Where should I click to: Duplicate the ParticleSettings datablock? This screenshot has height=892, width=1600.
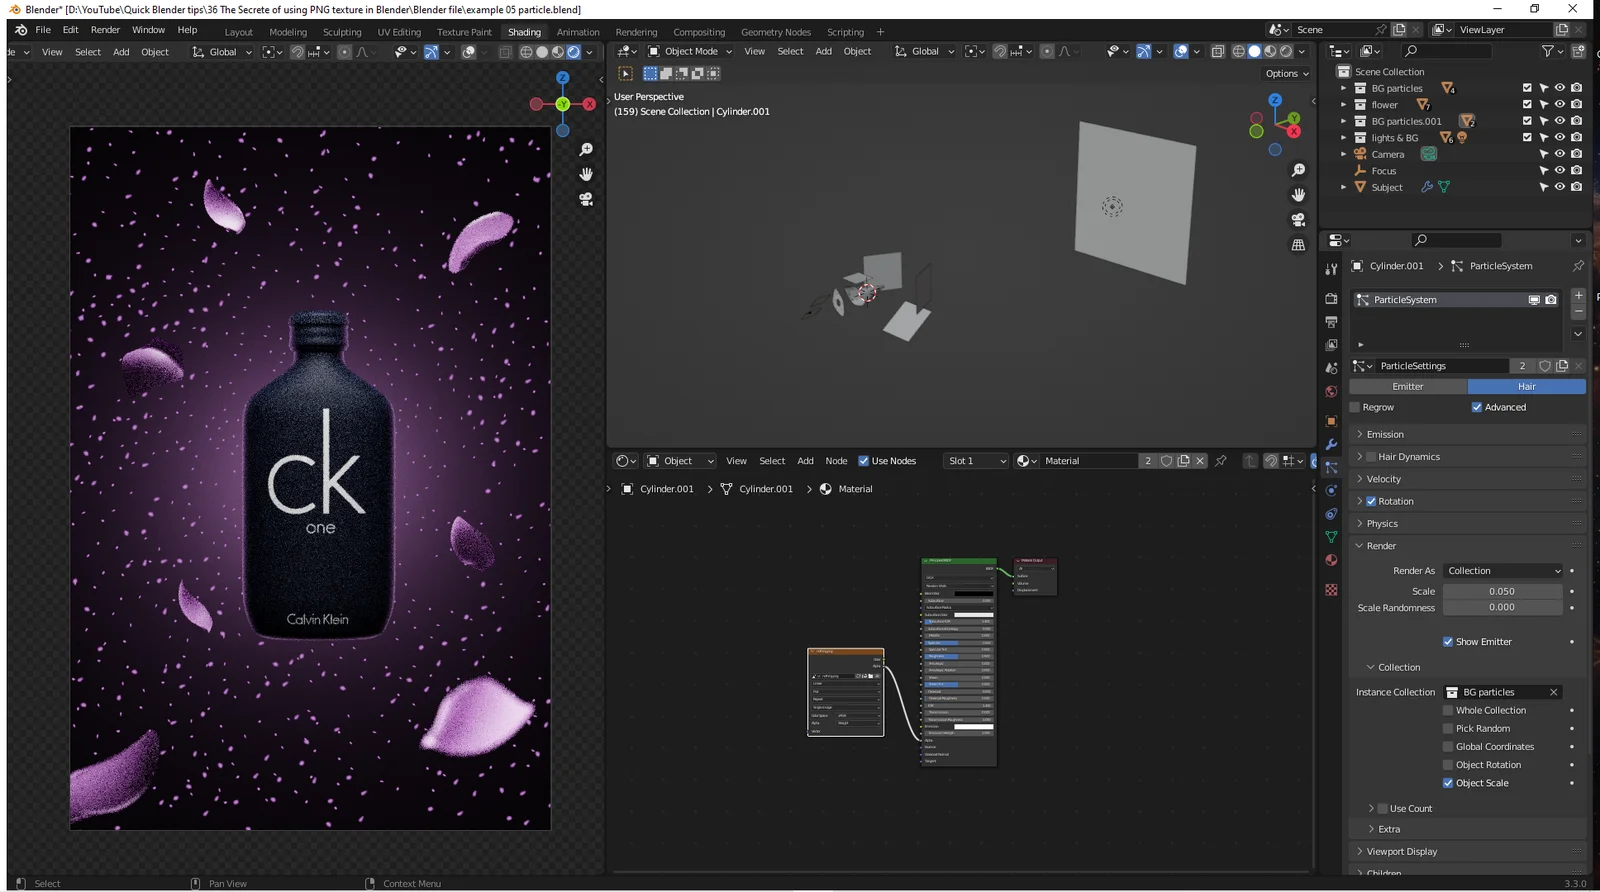[x=1562, y=366]
